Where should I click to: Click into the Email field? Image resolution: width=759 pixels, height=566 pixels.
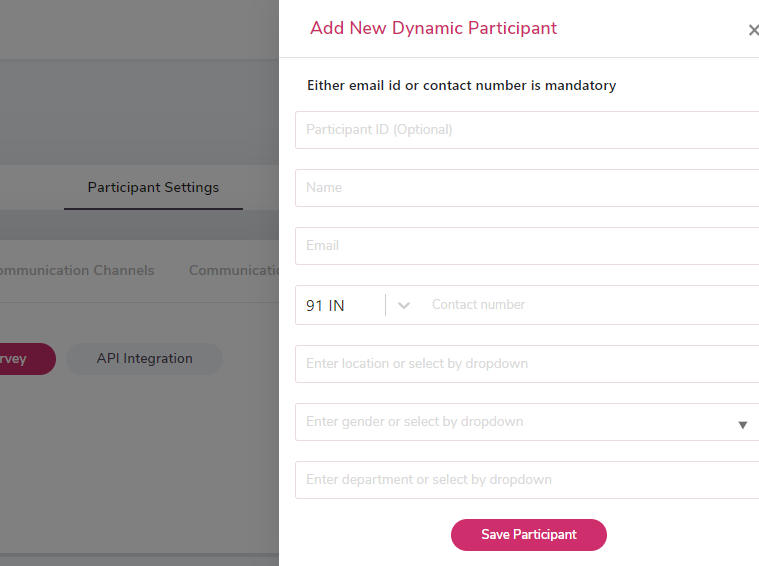(527, 246)
